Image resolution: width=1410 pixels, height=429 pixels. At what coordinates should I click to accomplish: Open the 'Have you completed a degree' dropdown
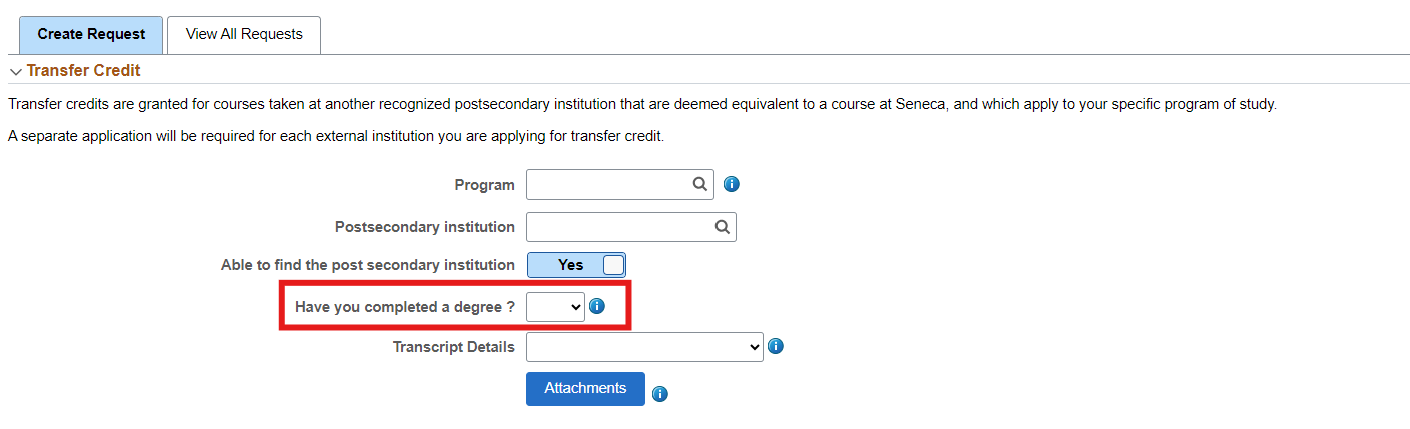[556, 307]
